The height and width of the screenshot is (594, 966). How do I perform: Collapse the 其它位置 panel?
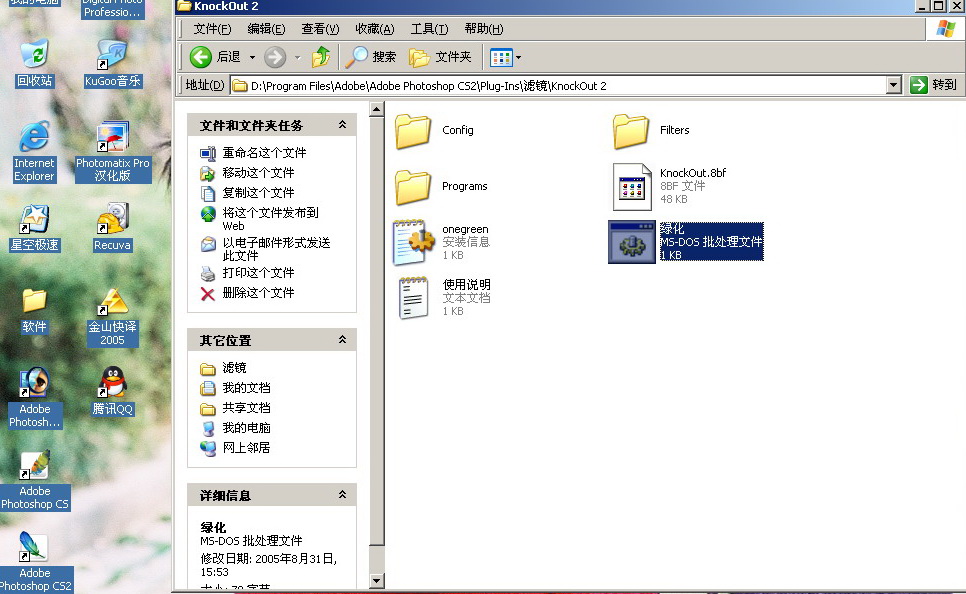tap(342, 340)
